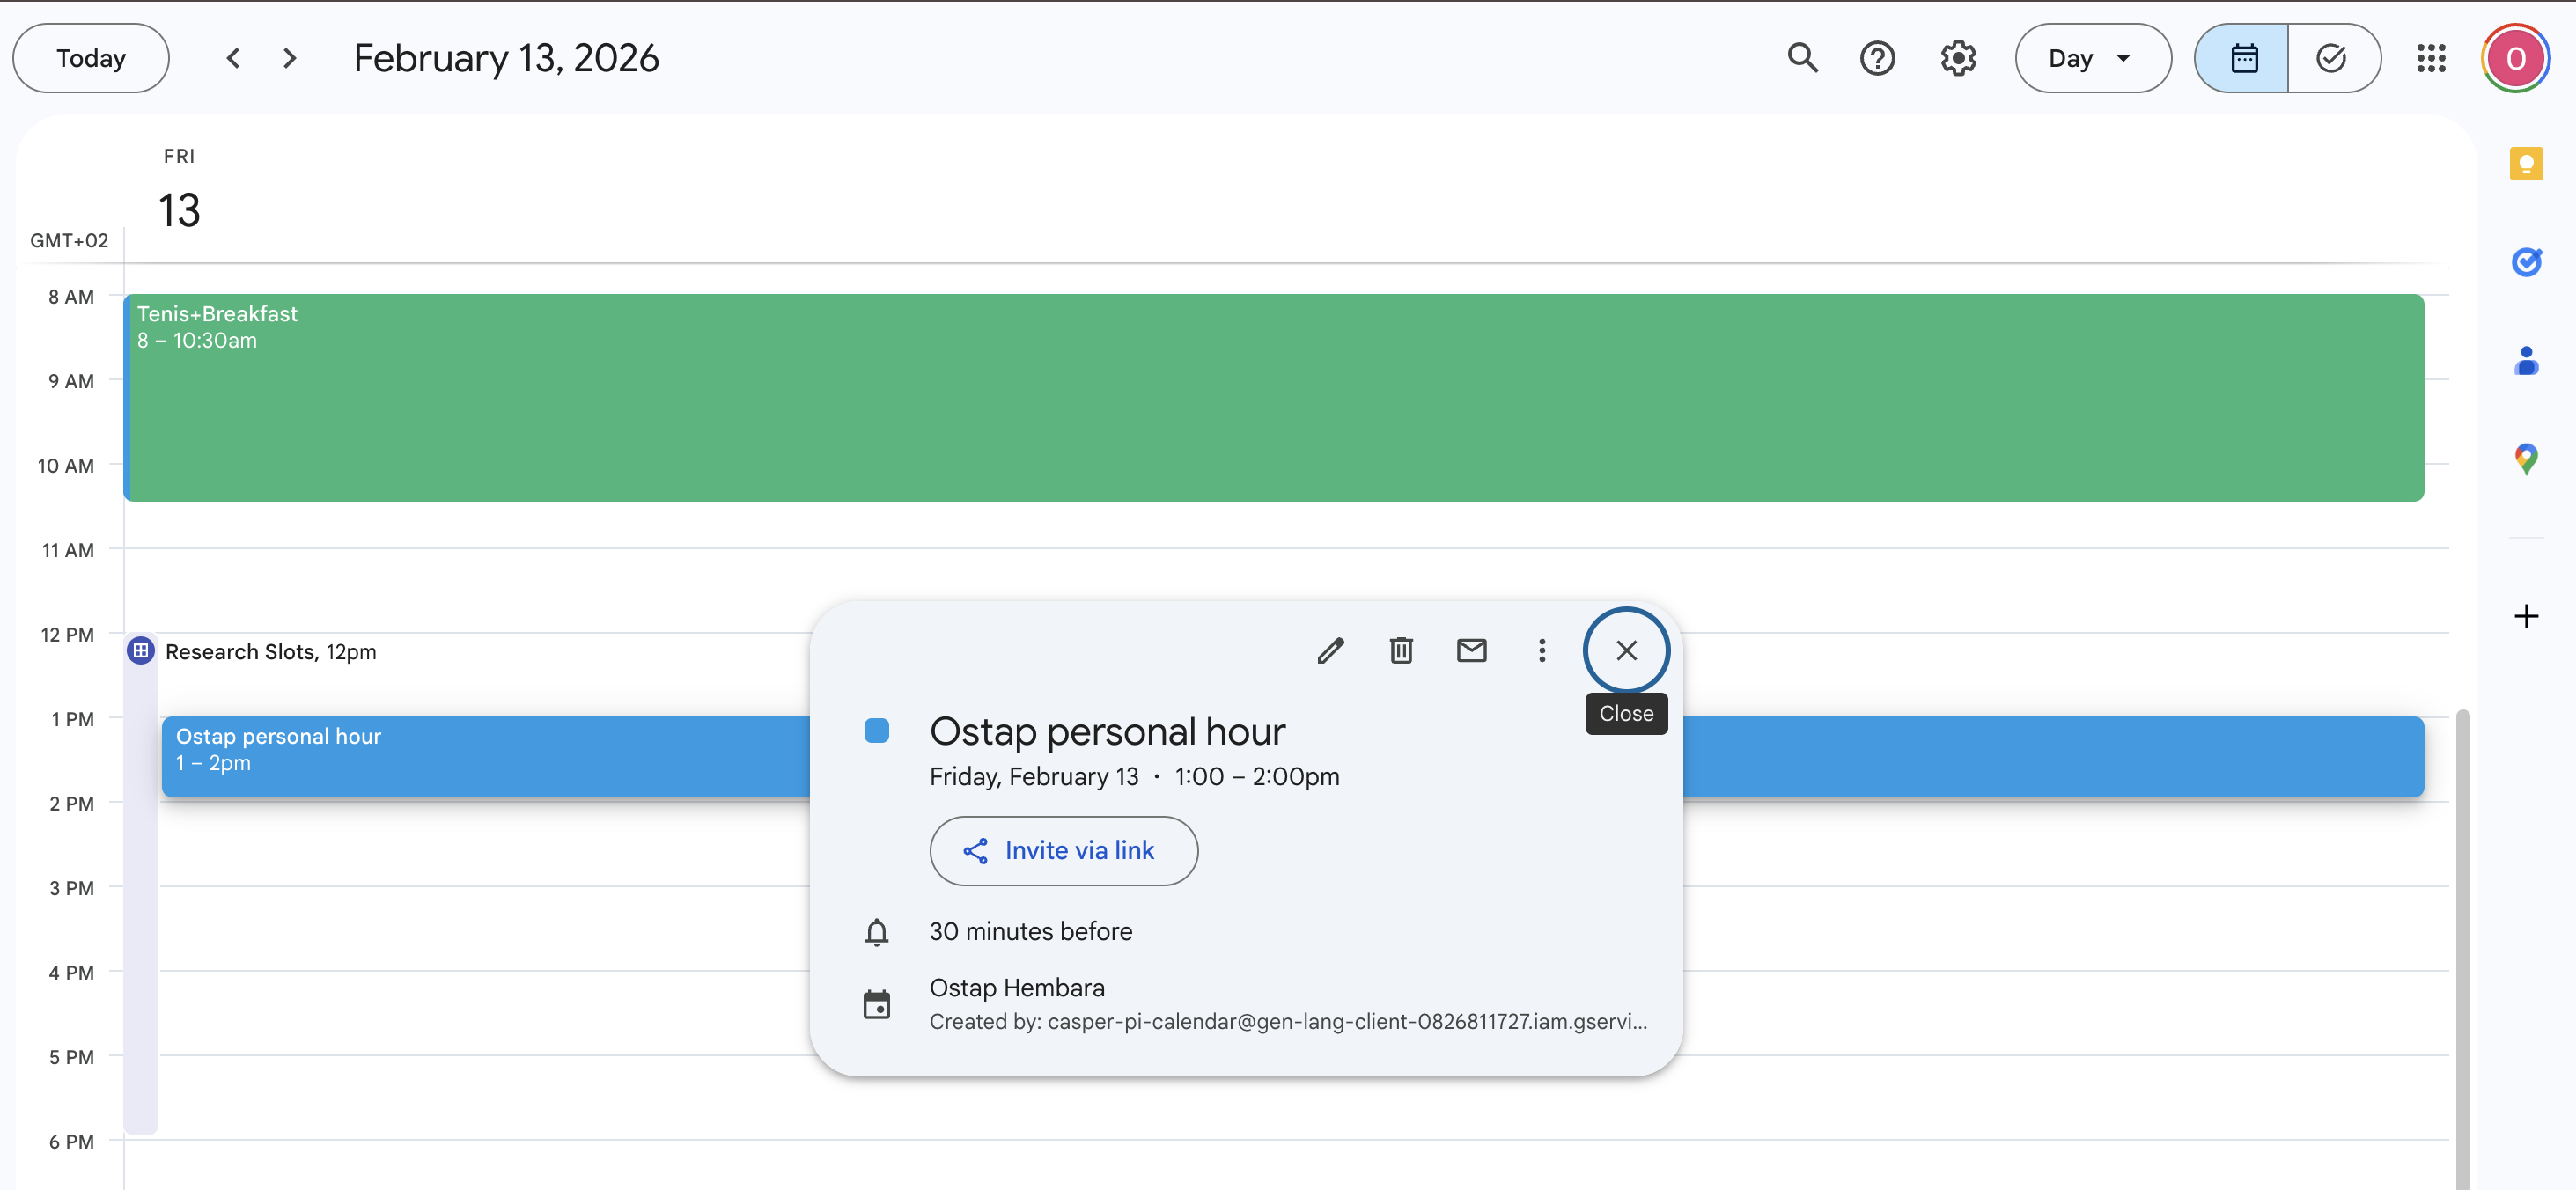Open Contacts side panel icon
Screen dimensions: 2576x1190
click(2526, 361)
